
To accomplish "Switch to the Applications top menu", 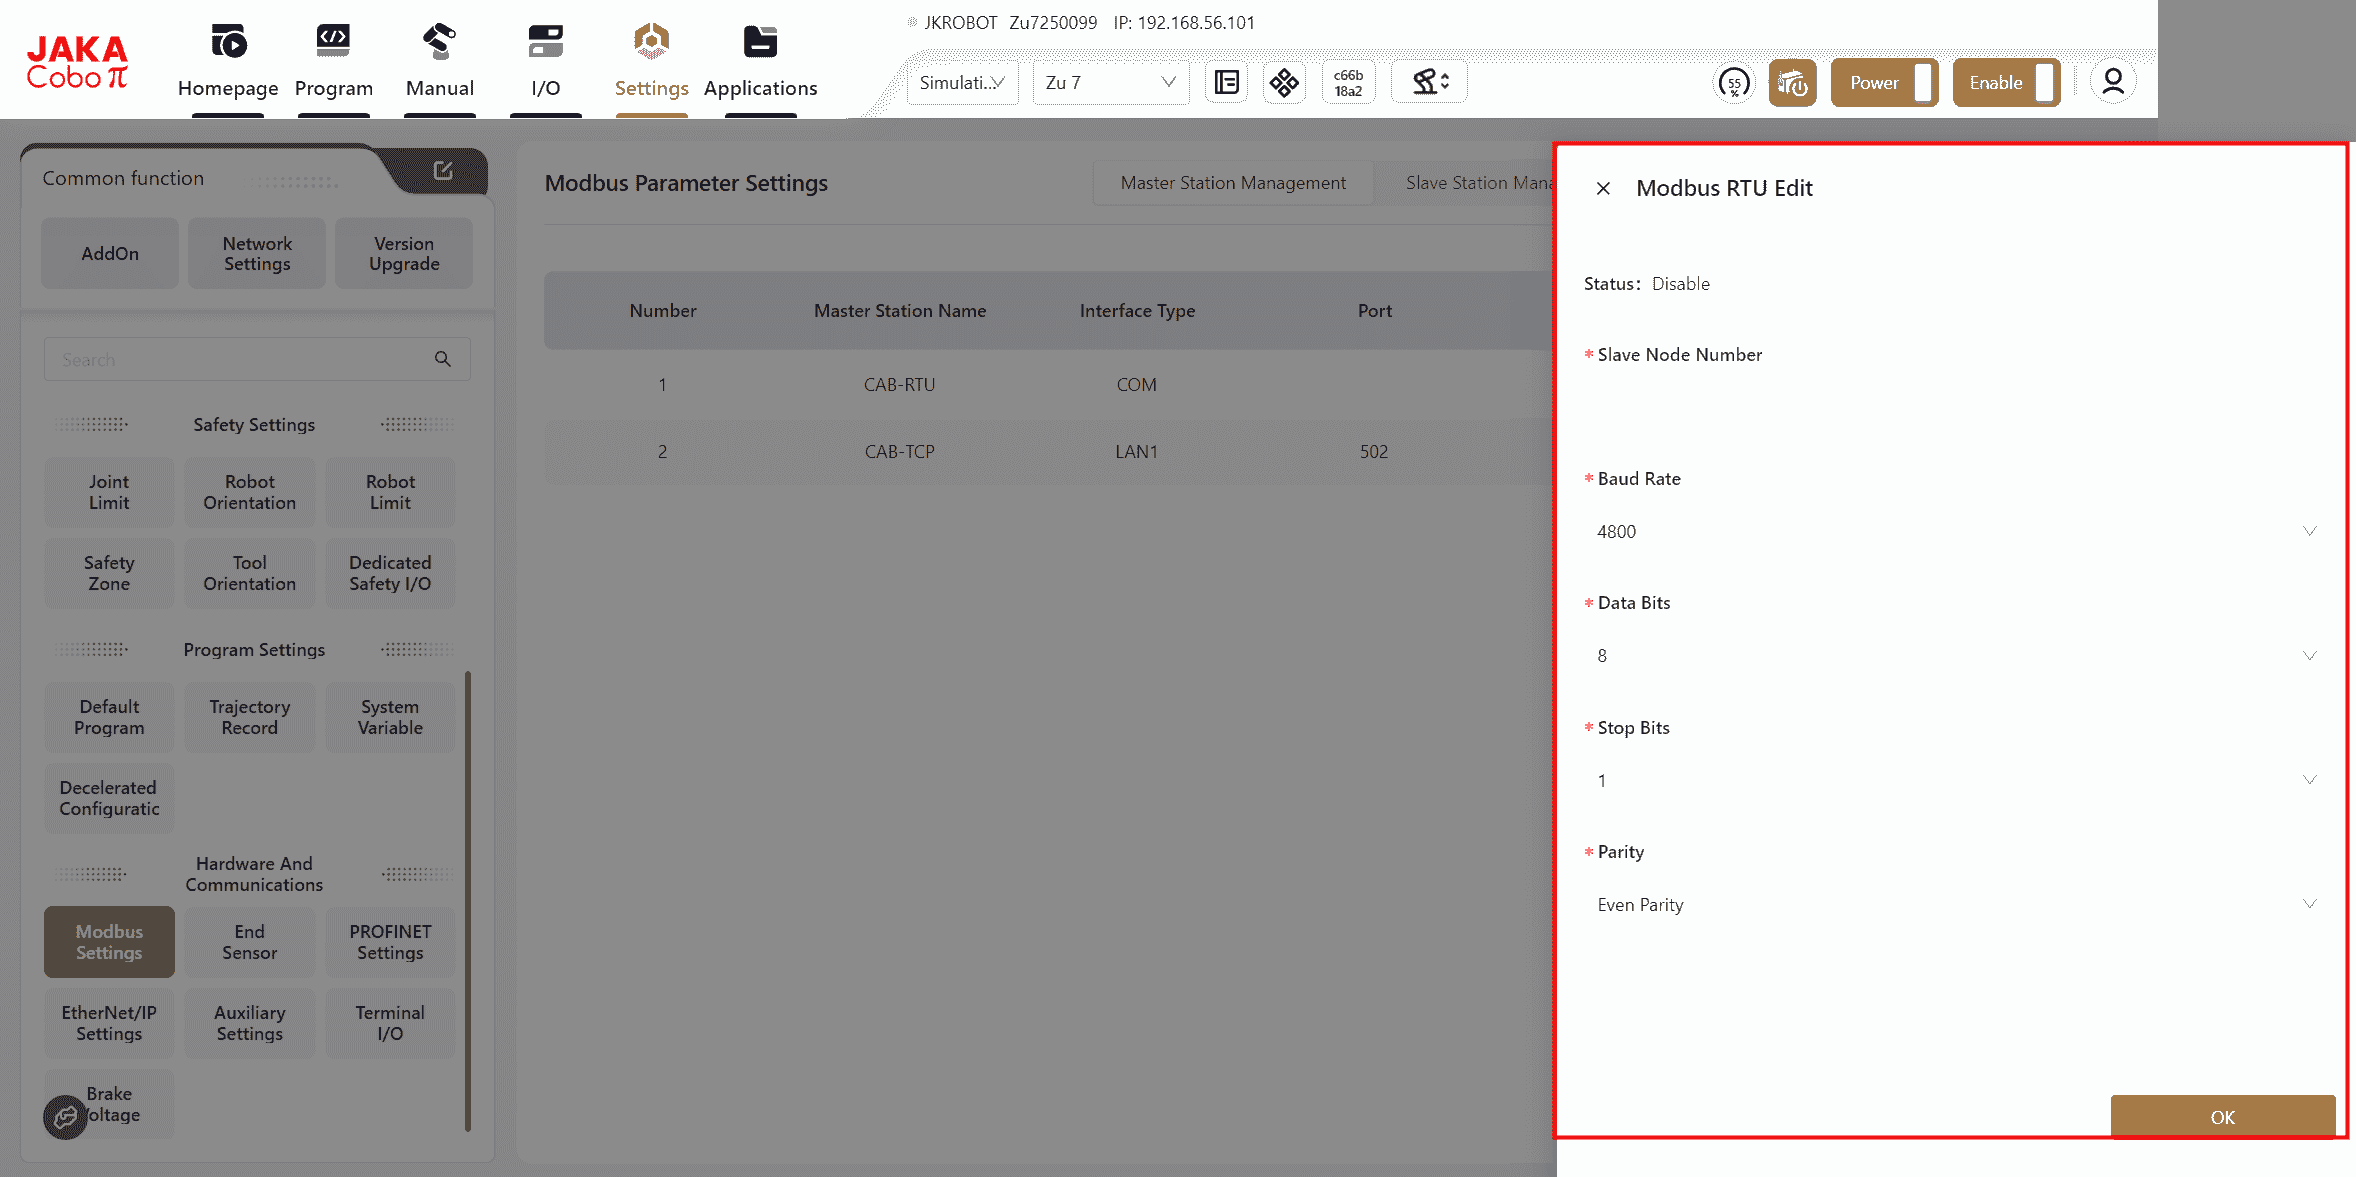I will (760, 60).
